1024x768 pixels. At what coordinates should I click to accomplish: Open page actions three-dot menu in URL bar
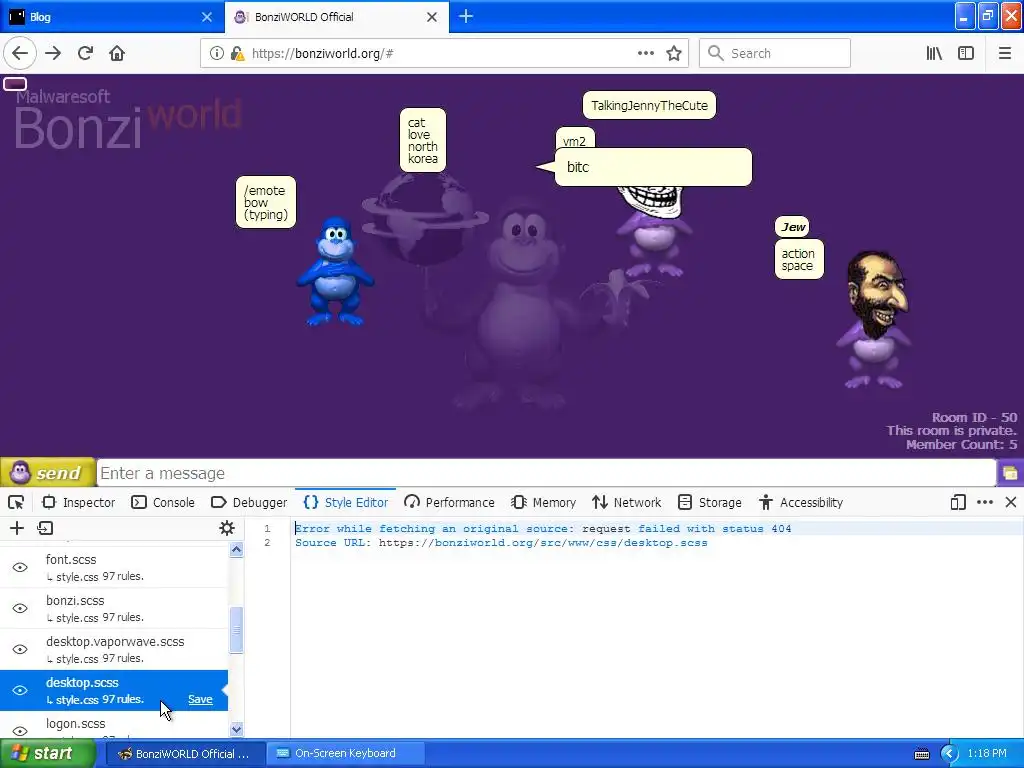(646, 54)
